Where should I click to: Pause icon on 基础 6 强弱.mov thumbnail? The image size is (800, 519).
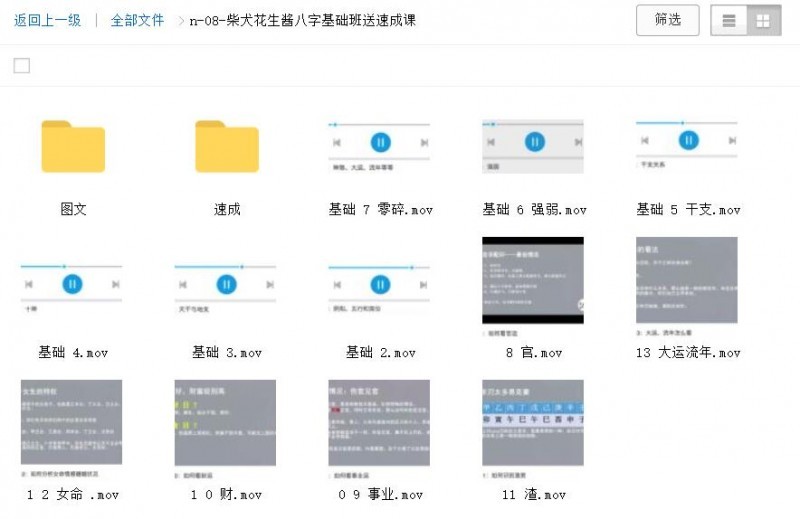coord(535,142)
